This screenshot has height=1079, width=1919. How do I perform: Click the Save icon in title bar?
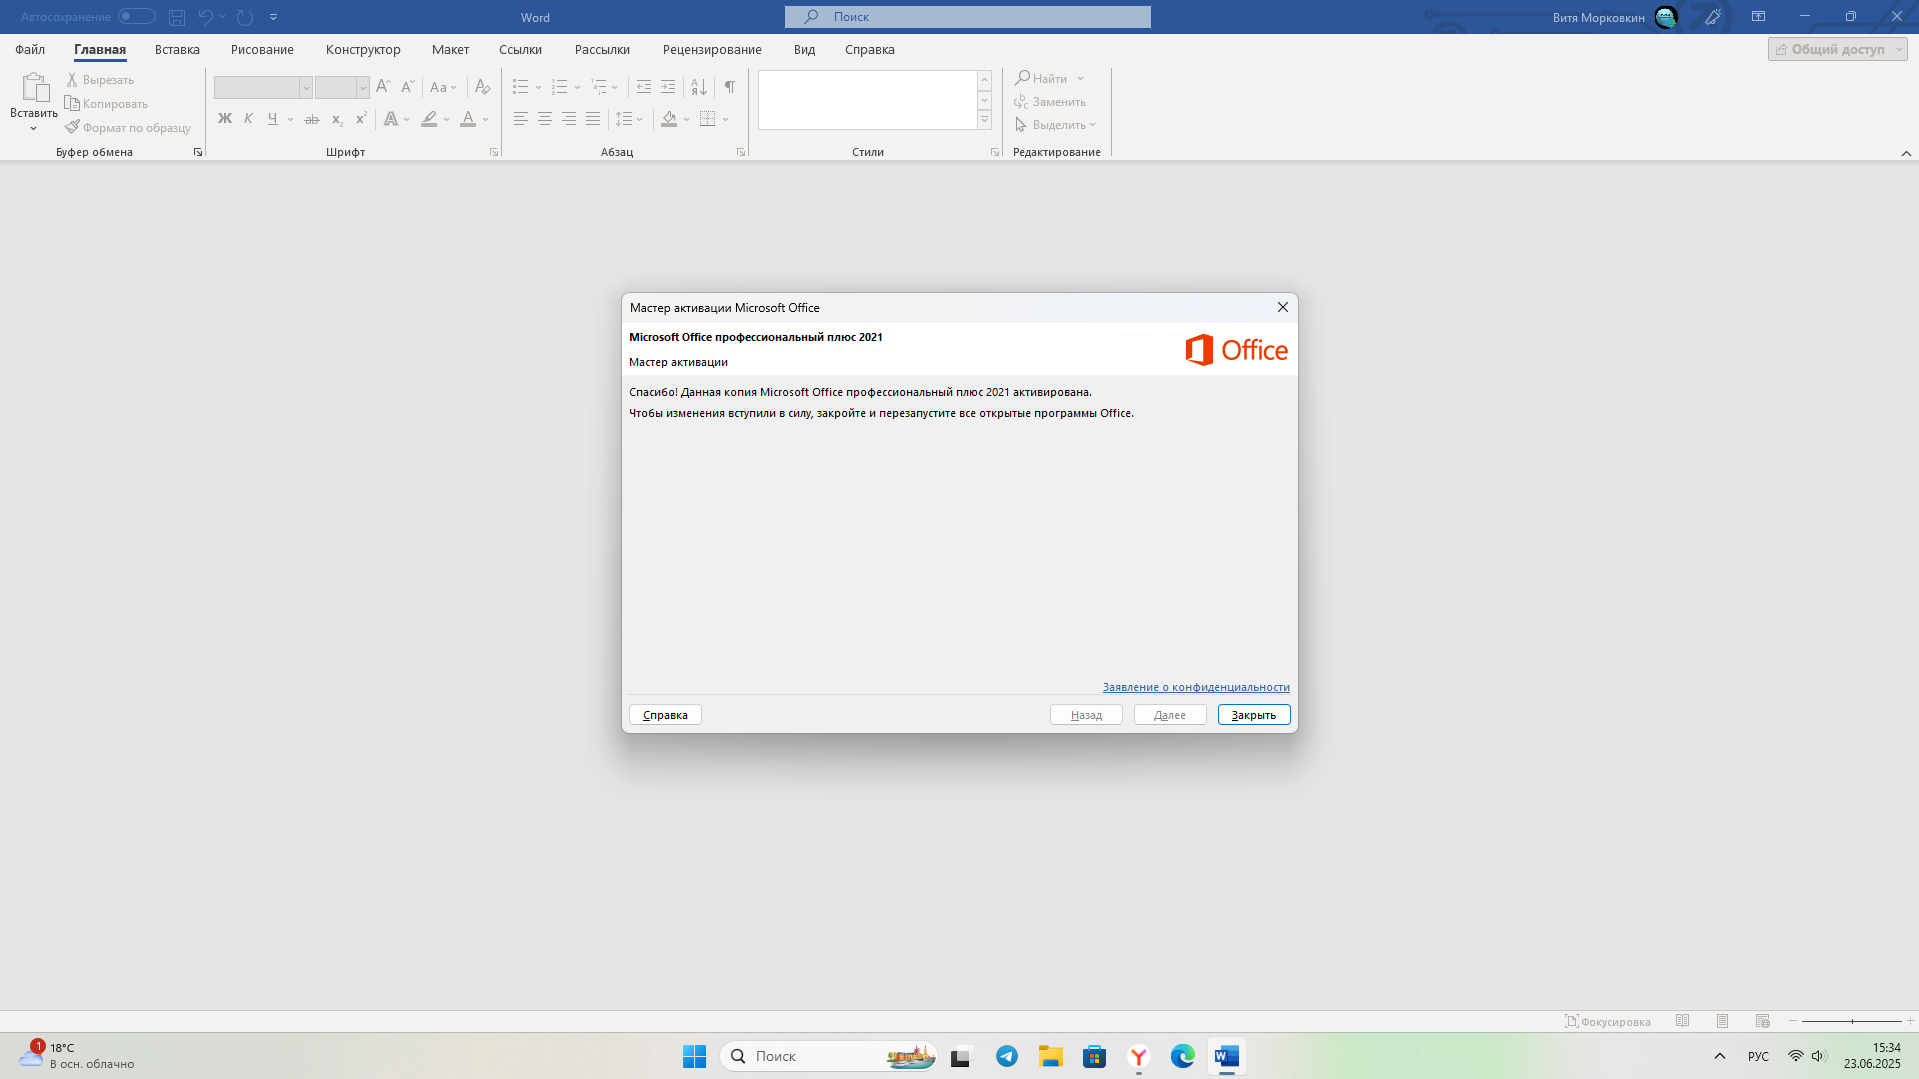pyautogui.click(x=177, y=17)
